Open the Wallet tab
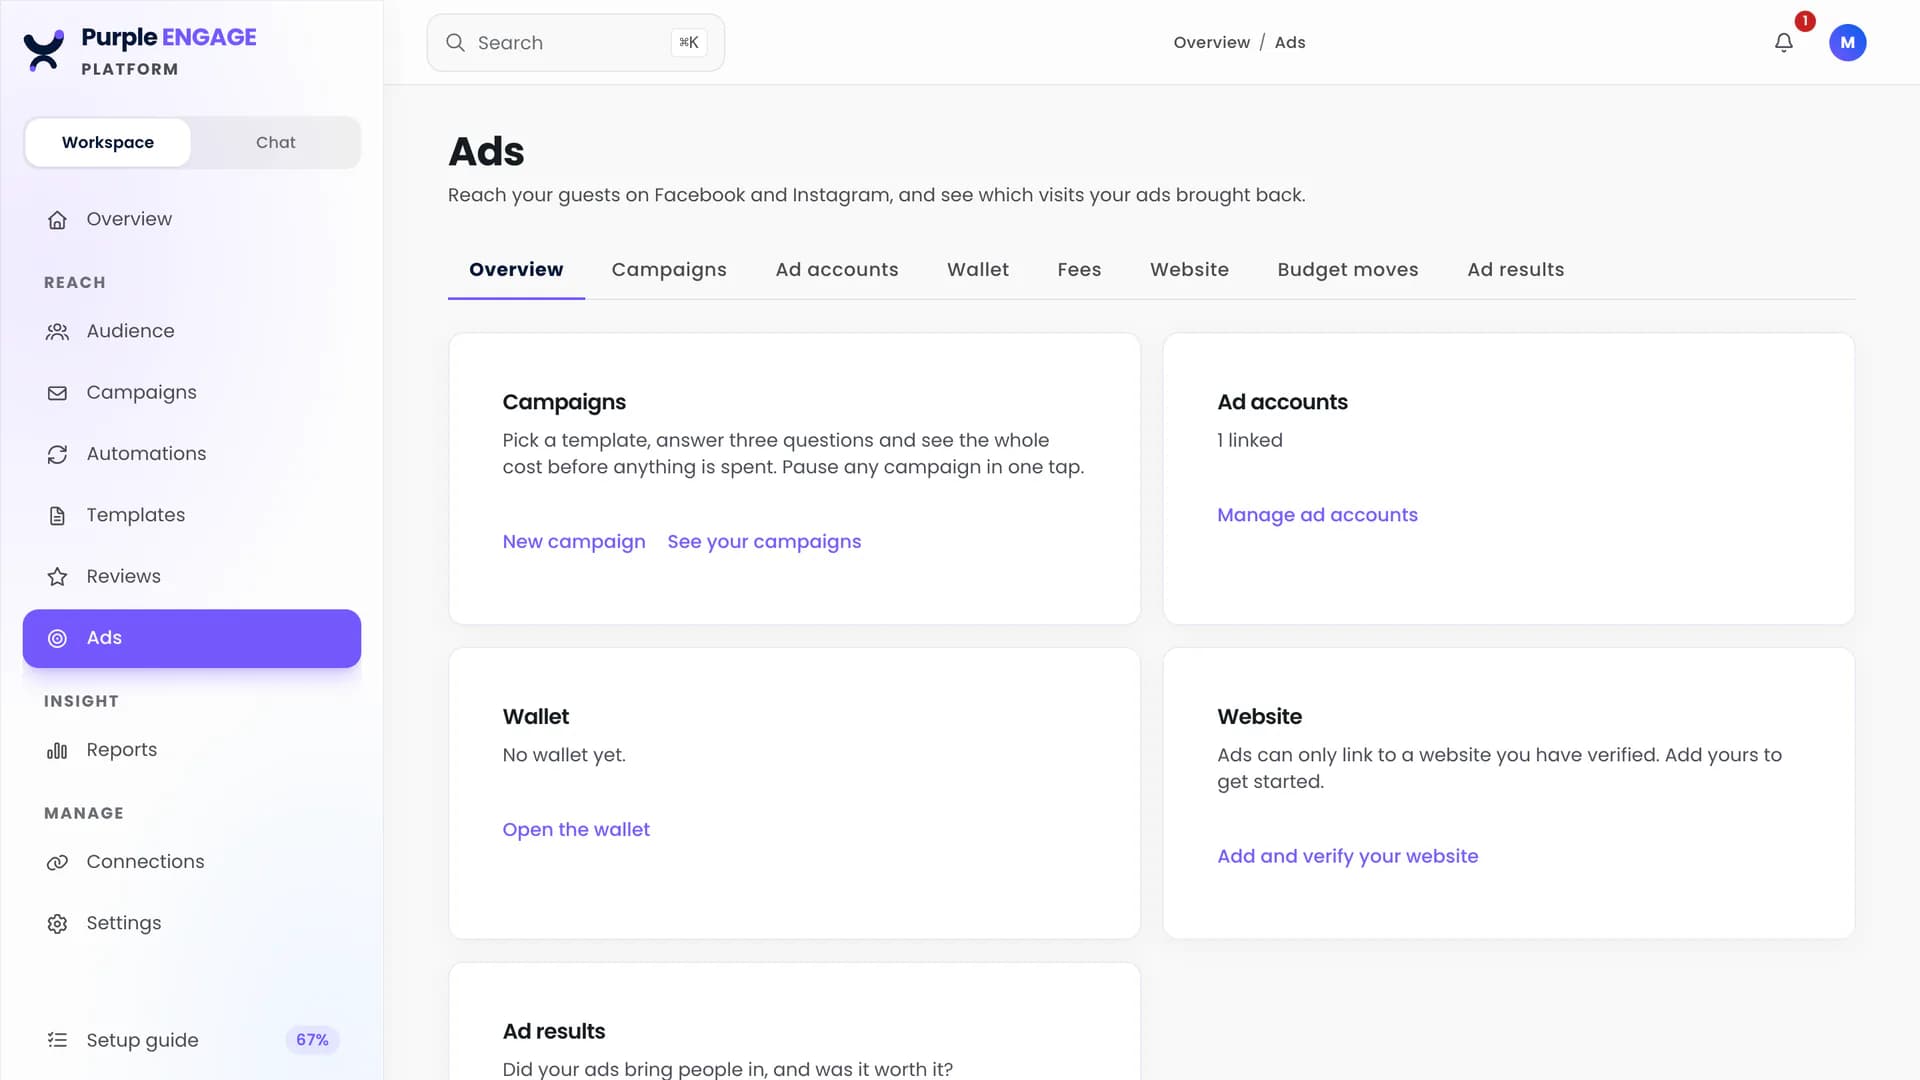 pos(978,270)
